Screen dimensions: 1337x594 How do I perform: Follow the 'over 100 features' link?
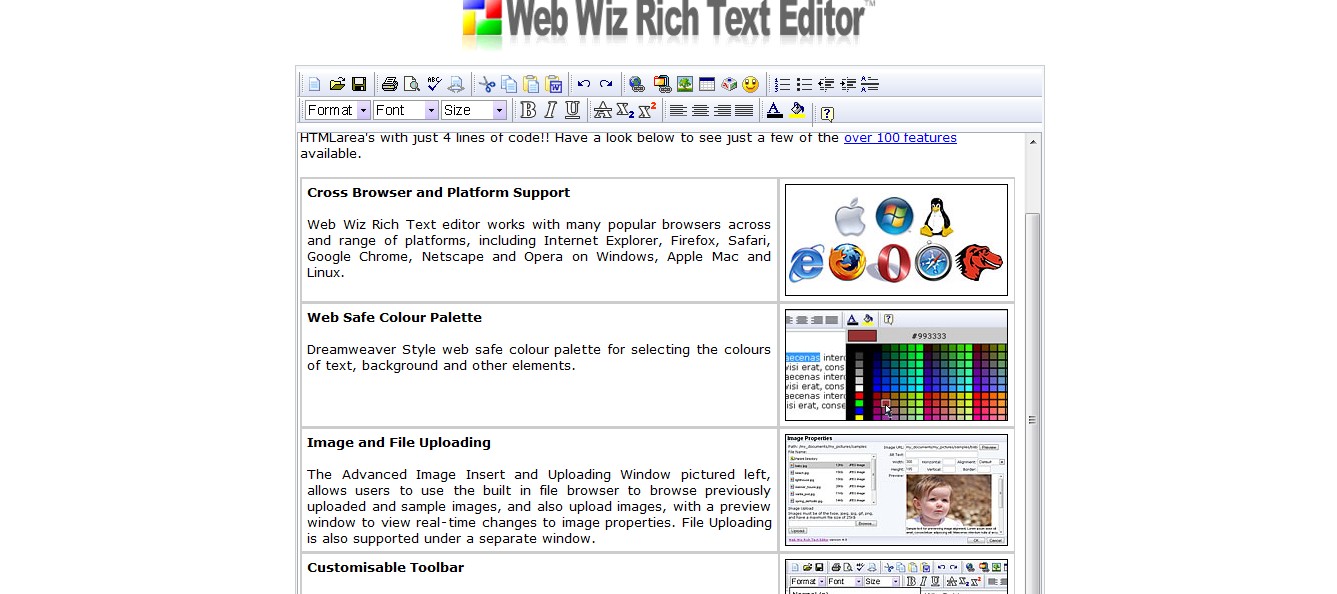coord(900,138)
